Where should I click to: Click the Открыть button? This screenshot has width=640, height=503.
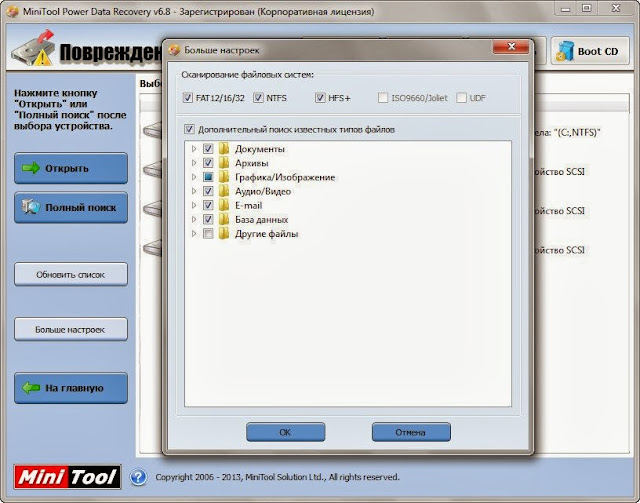click(71, 168)
